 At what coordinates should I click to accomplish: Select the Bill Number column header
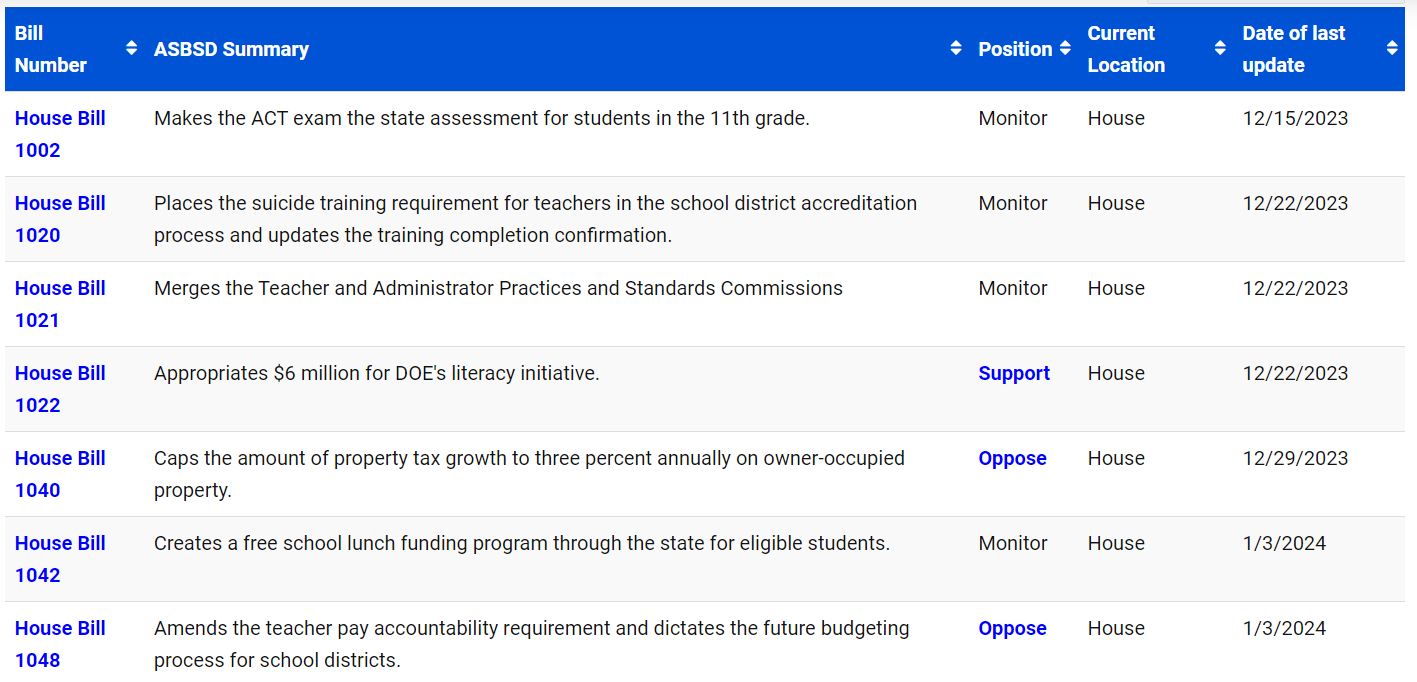[51, 49]
